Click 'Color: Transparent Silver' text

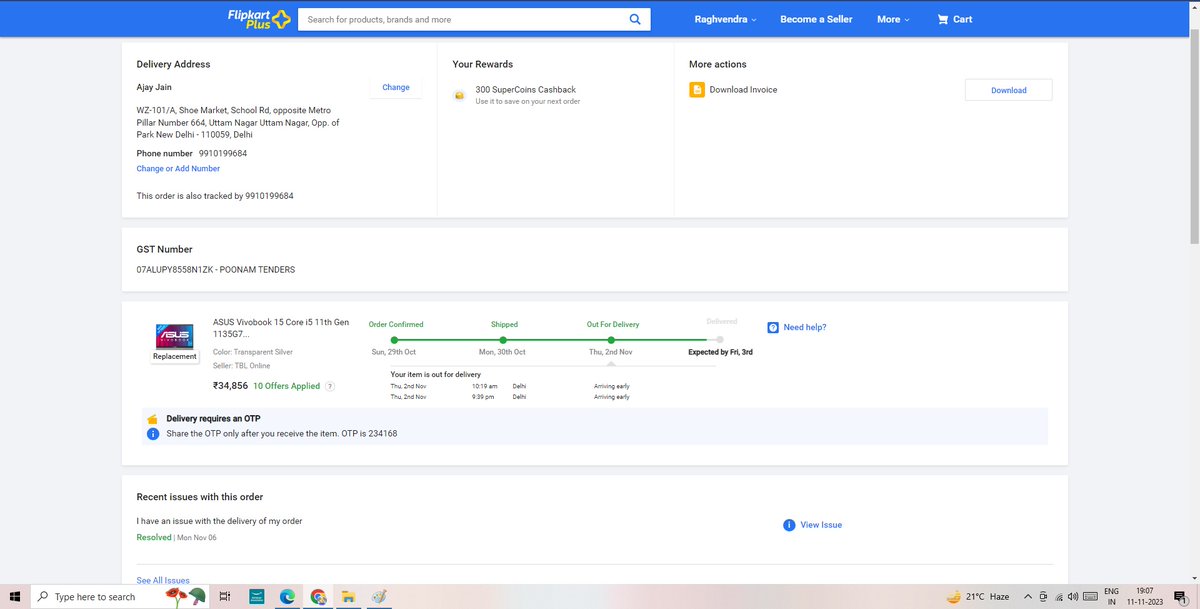pyautogui.click(x=253, y=352)
